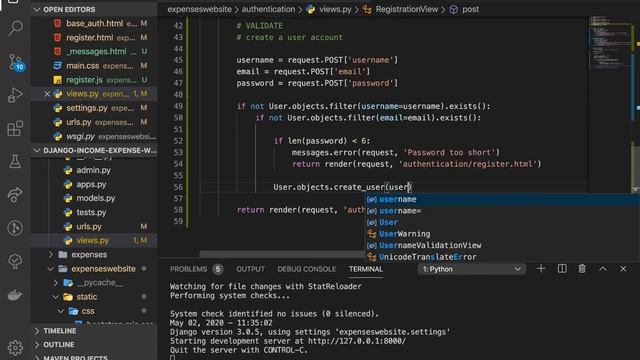Select 'UsernameValidationView' autocomplete suggestion
The height and width of the screenshot is (360, 640).
click(x=502, y=245)
